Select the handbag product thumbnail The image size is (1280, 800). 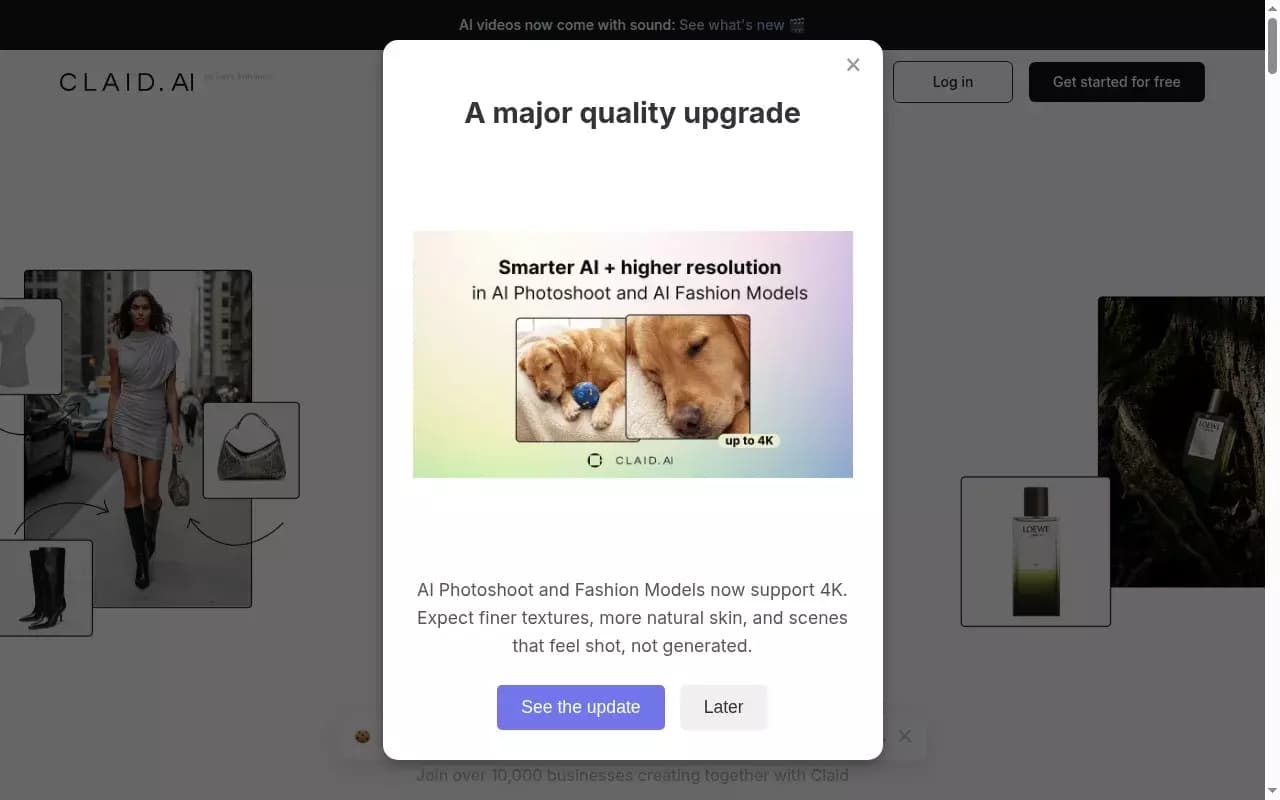click(x=251, y=450)
